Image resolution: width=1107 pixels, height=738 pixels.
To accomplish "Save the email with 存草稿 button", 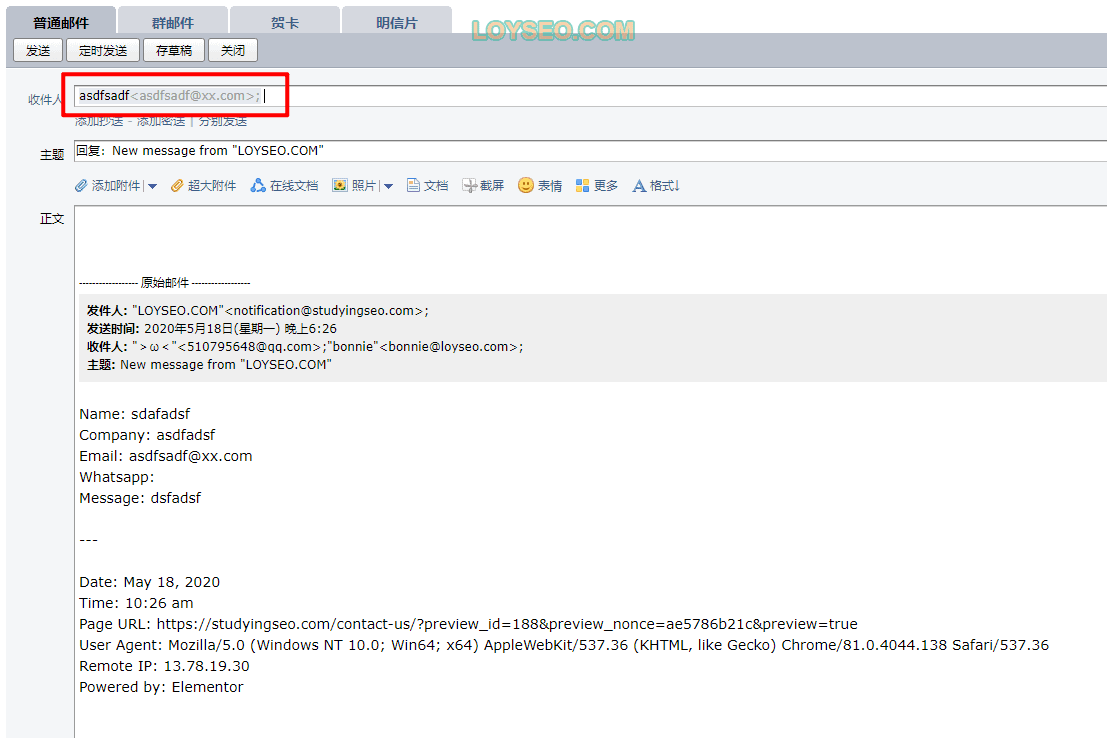I will pyautogui.click(x=174, y=50).
